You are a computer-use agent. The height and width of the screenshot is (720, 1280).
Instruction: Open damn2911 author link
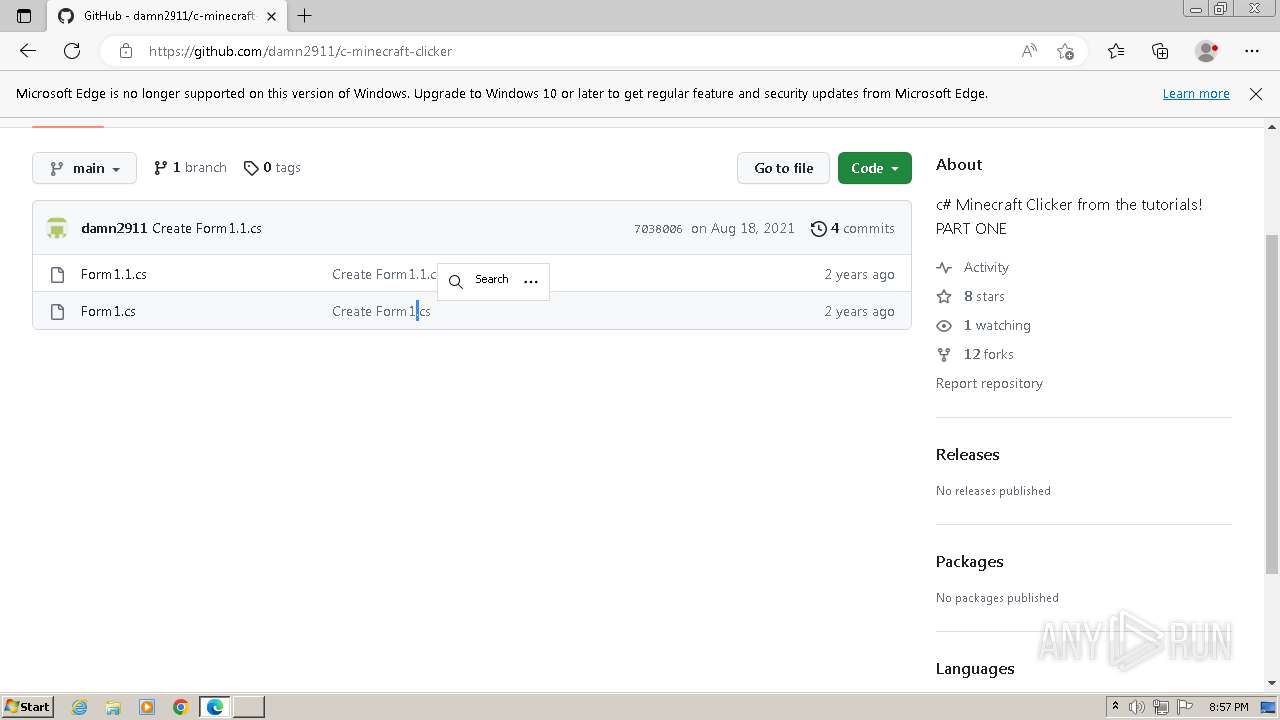tap(114, 228)
